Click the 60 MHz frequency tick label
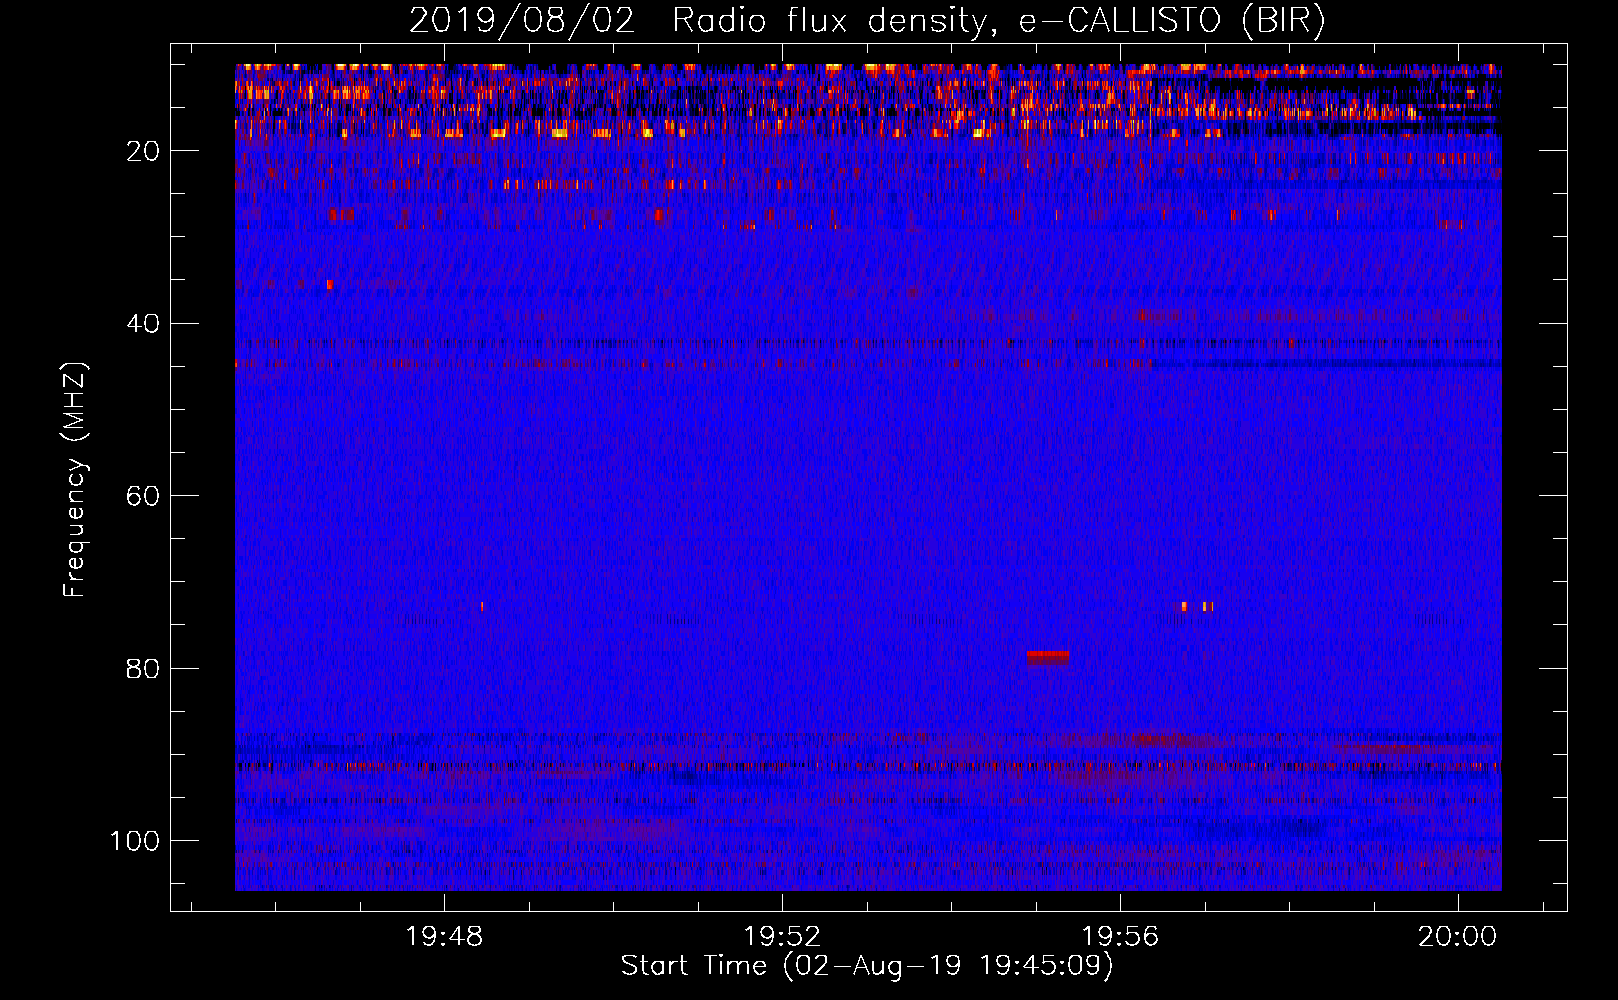The height and width of the screenshot is (1000, 1618). (143, 496)
